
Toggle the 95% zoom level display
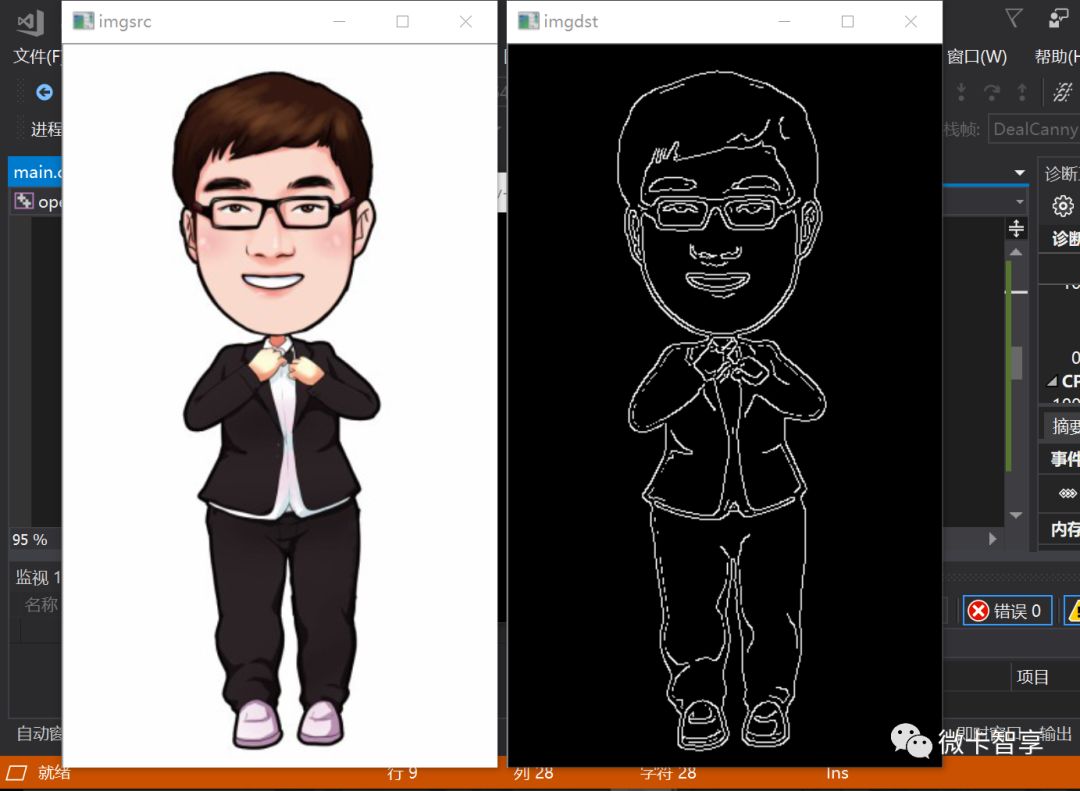[x=30, y=539]
